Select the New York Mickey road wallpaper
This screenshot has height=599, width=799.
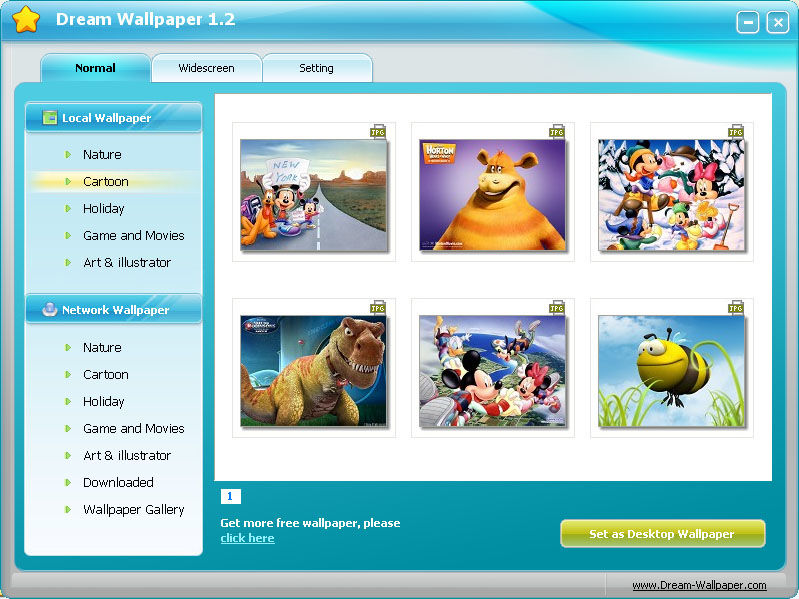point(313,195)
